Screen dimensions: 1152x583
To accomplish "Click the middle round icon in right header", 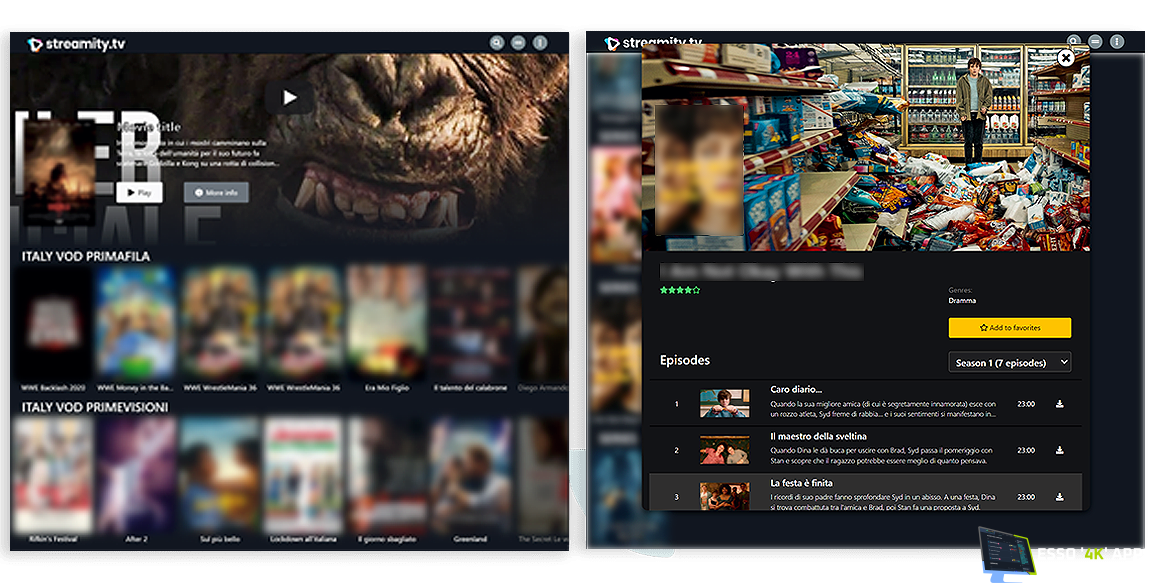I will [x=1096, y=42].
